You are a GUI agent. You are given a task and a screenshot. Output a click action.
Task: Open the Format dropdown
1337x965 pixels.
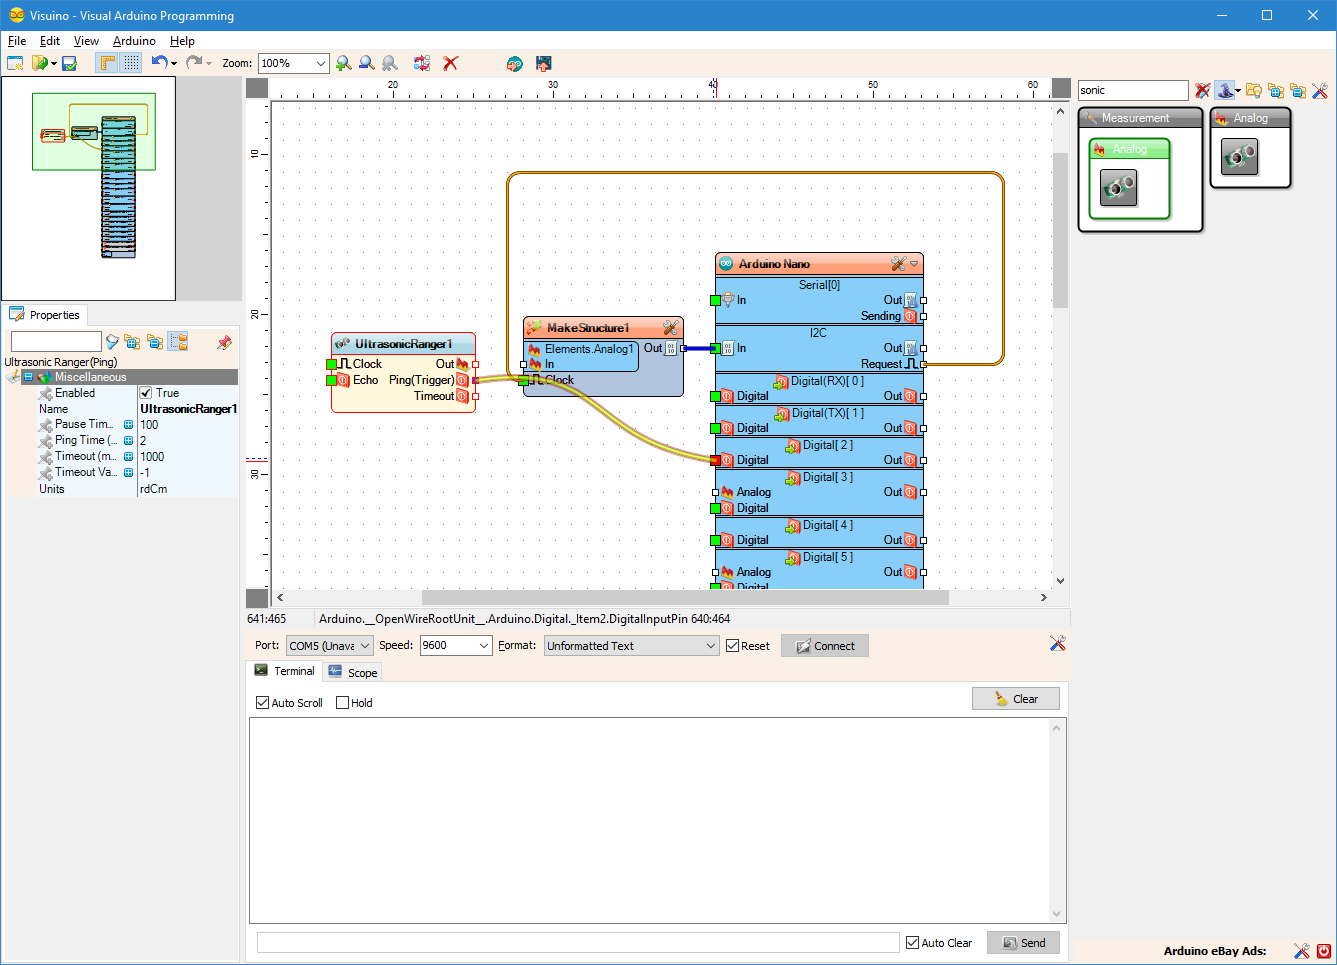[x=710, y=646]
